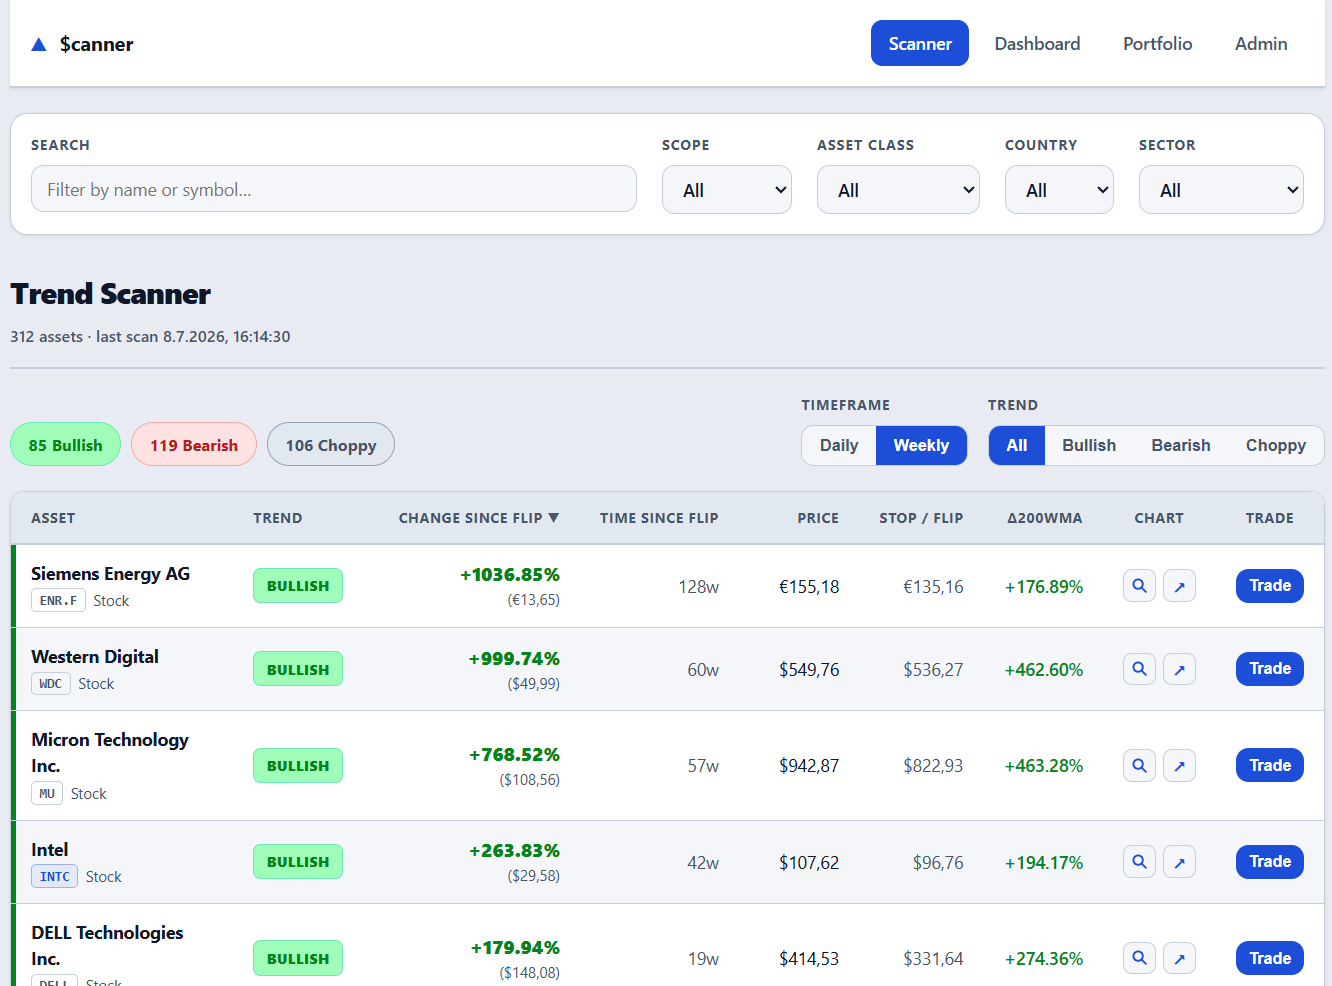Click the 128w time since flip

pos(699,587)
